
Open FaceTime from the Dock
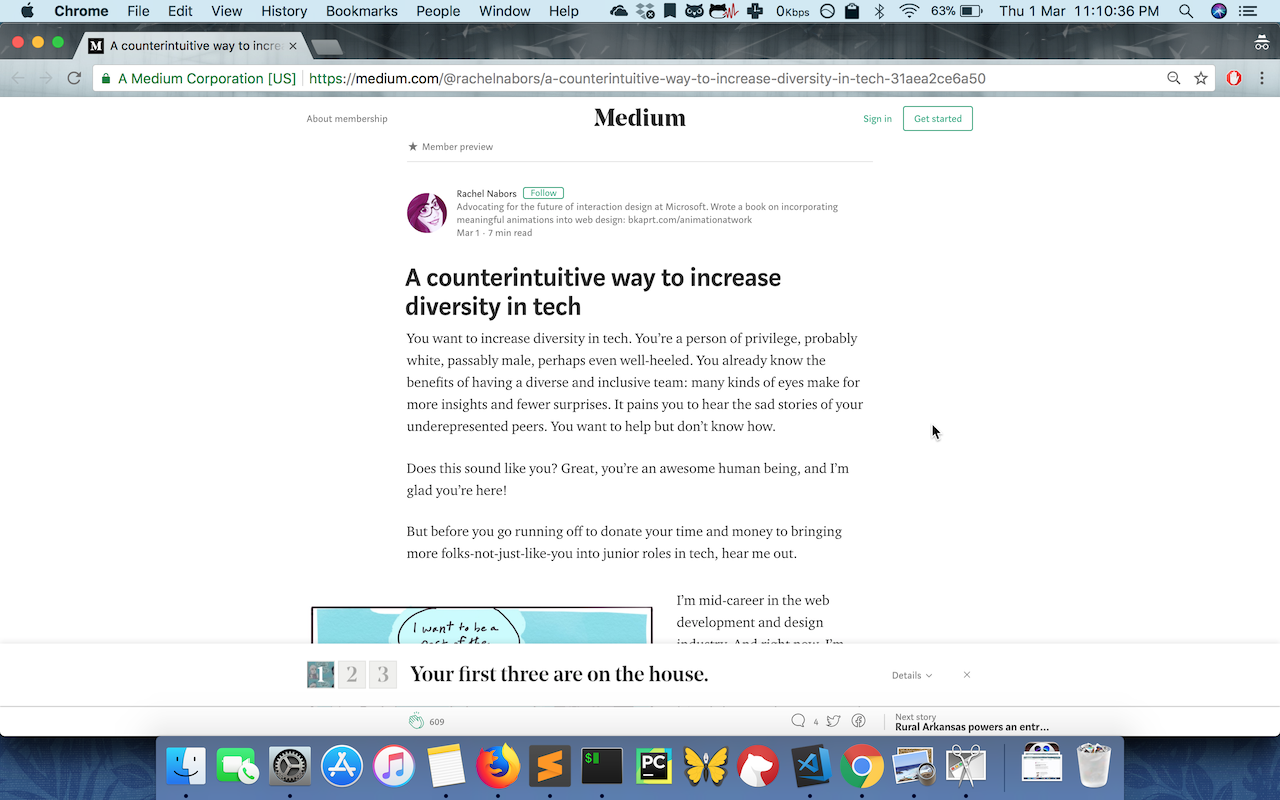pyautogui.click(x=238, y=767)
